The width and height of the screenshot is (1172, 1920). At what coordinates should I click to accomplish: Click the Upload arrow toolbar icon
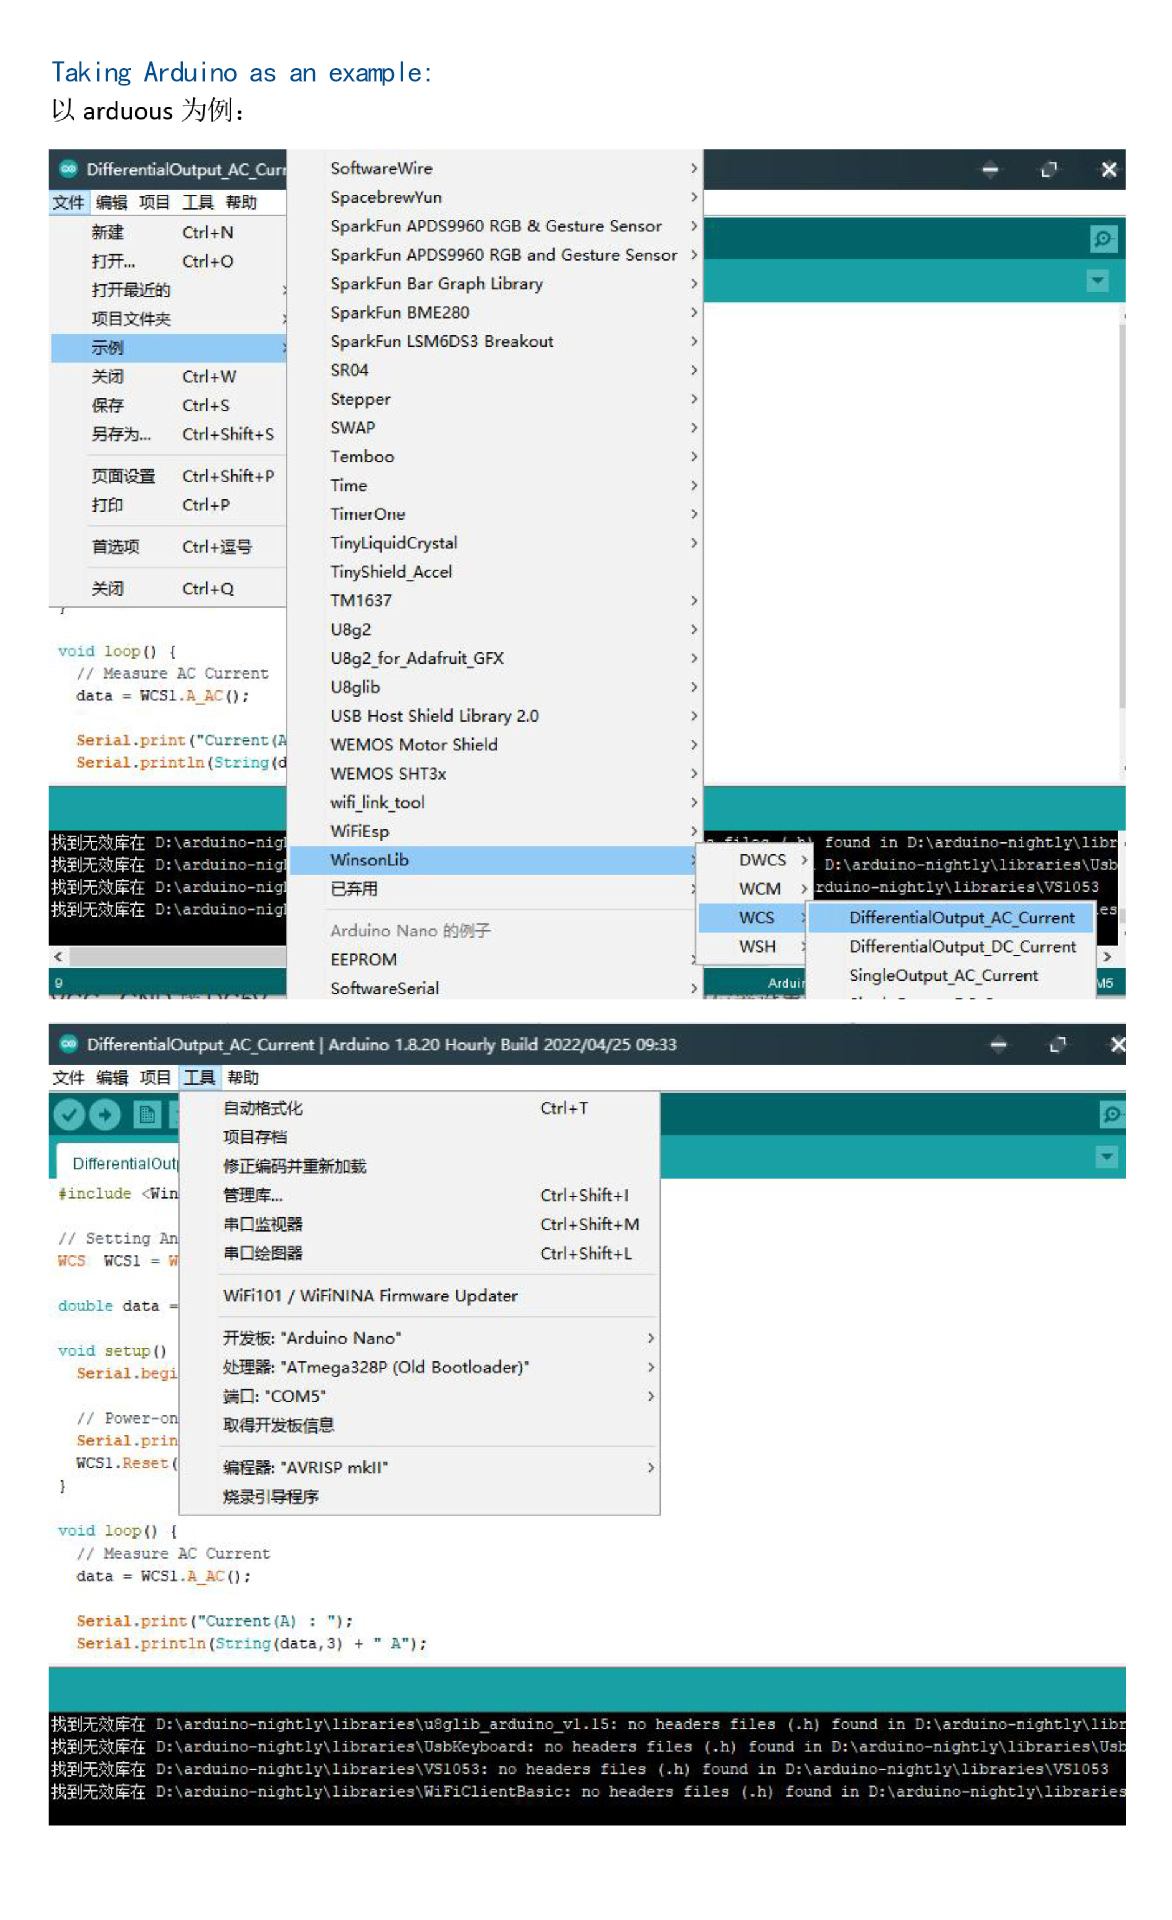pyautogui.click(x=105, y=1114)
